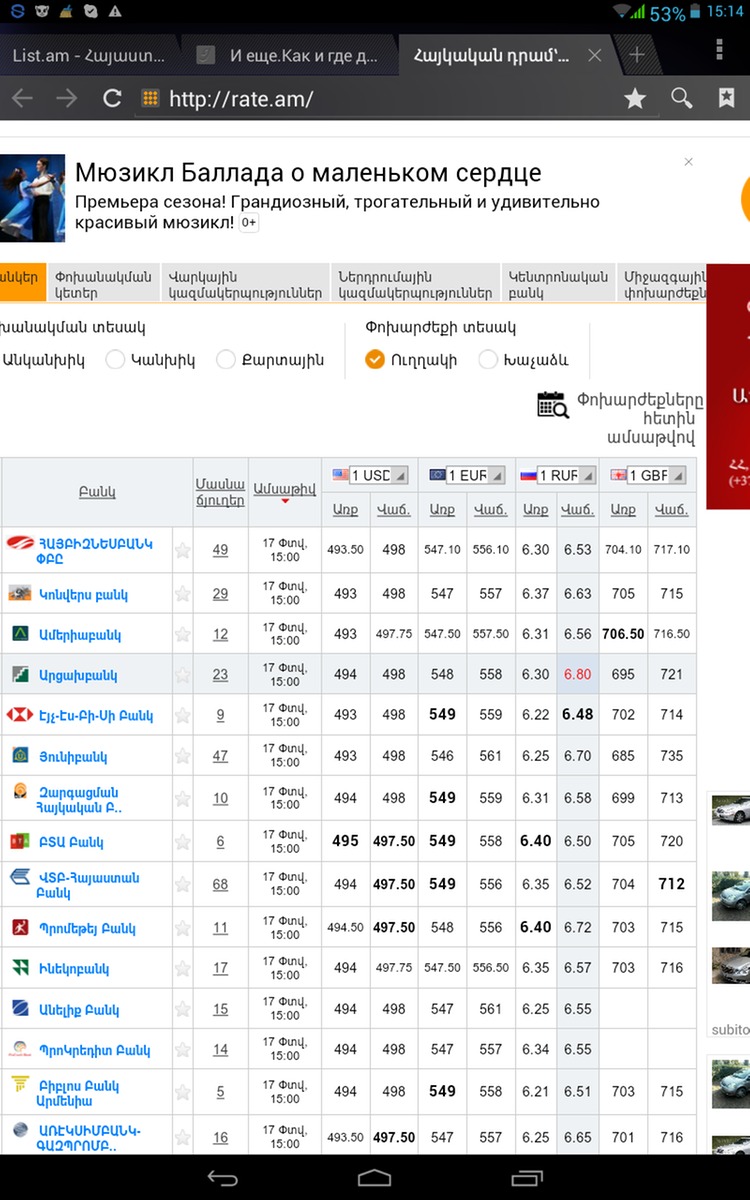Tap the Android home navigation button

[x=374, y=1178]
